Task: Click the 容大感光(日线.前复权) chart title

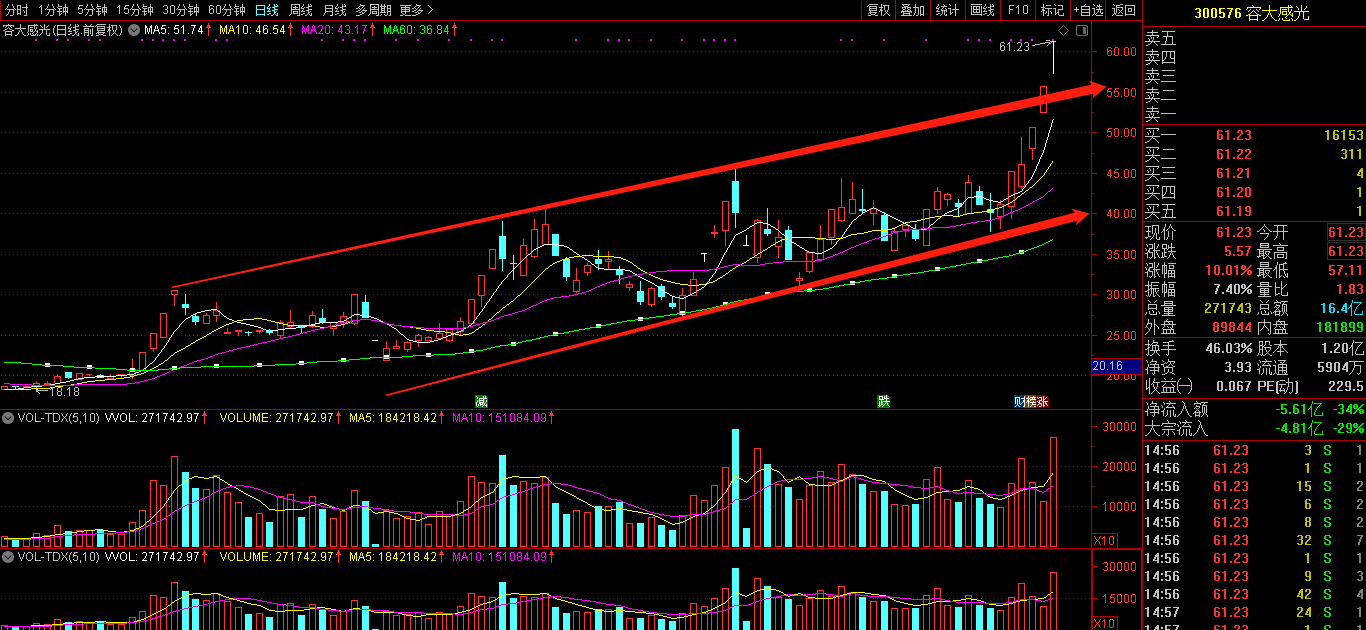Action: coord(62,30)
